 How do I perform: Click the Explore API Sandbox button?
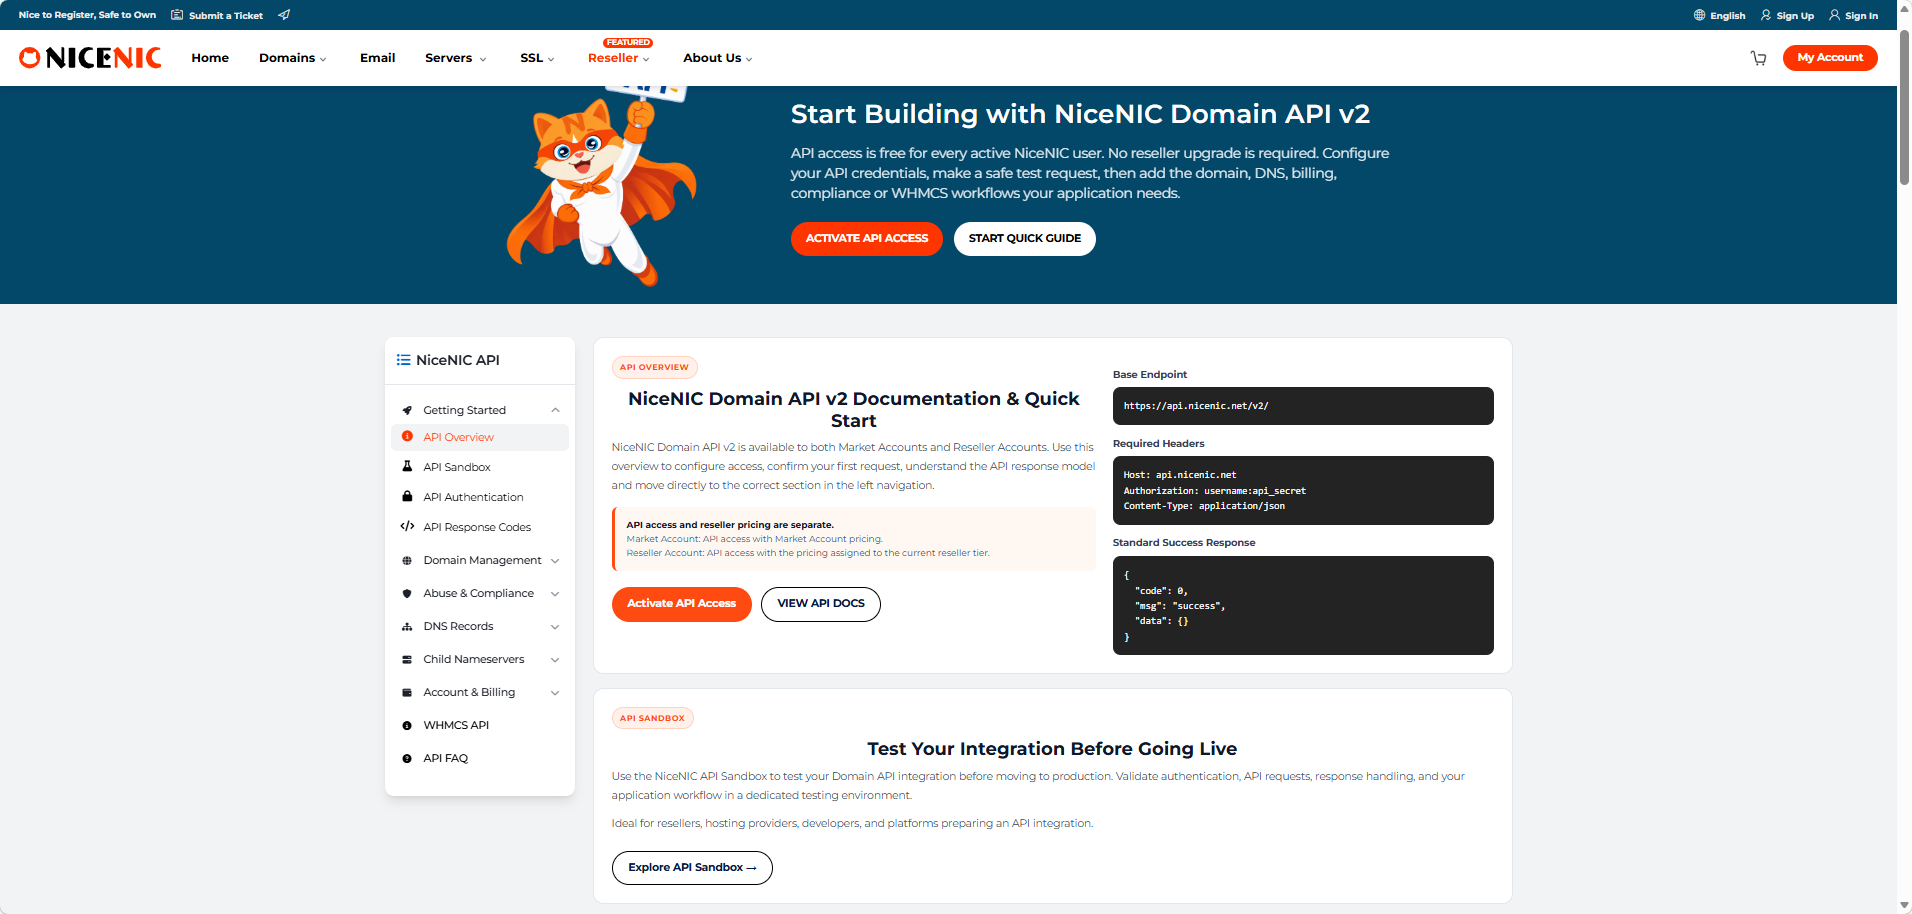click(692, 868)
